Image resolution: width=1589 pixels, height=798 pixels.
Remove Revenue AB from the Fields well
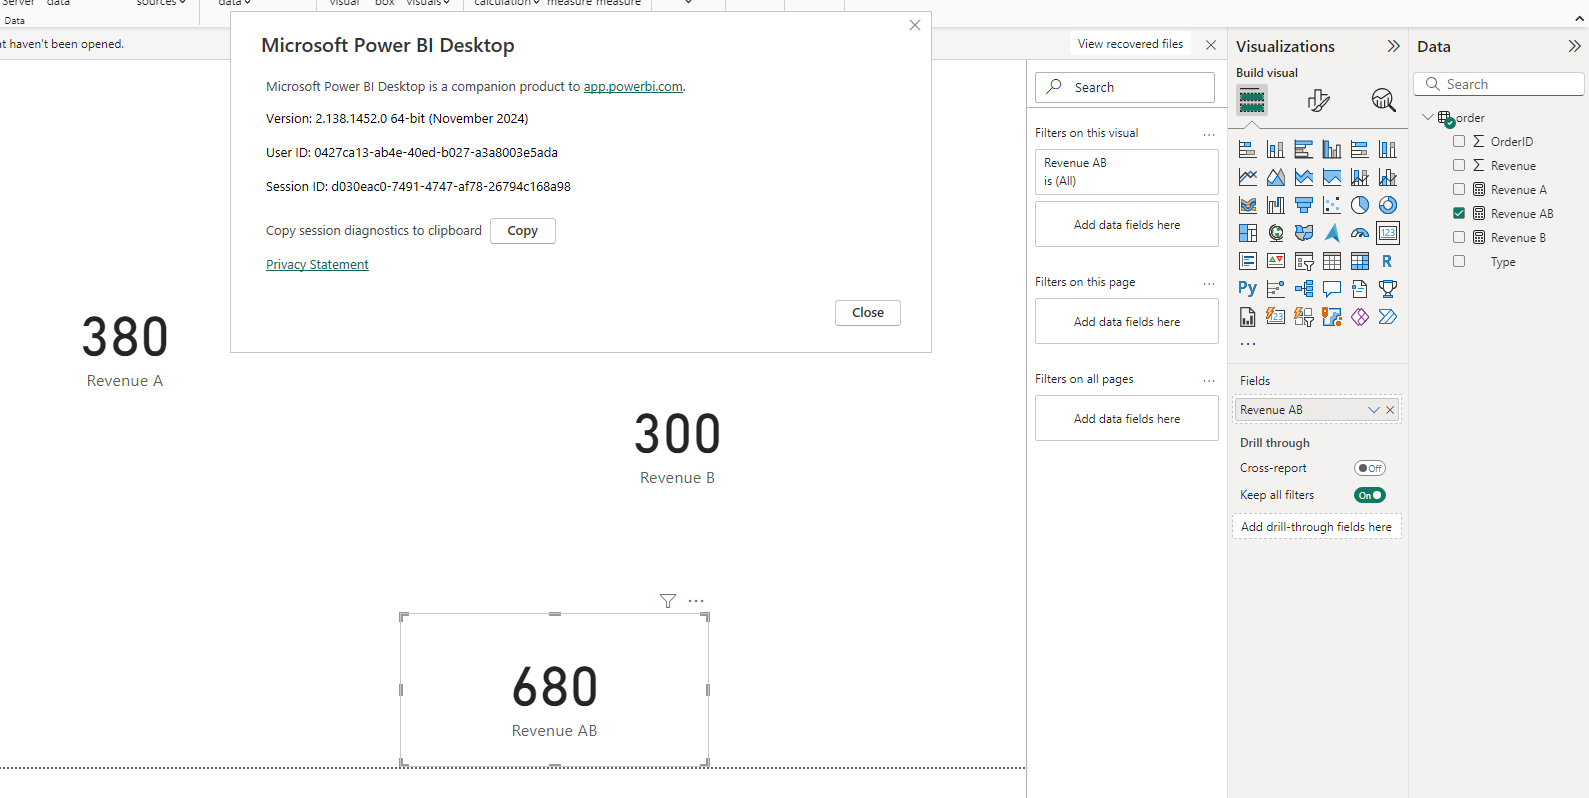click(x=1390, y=410)
